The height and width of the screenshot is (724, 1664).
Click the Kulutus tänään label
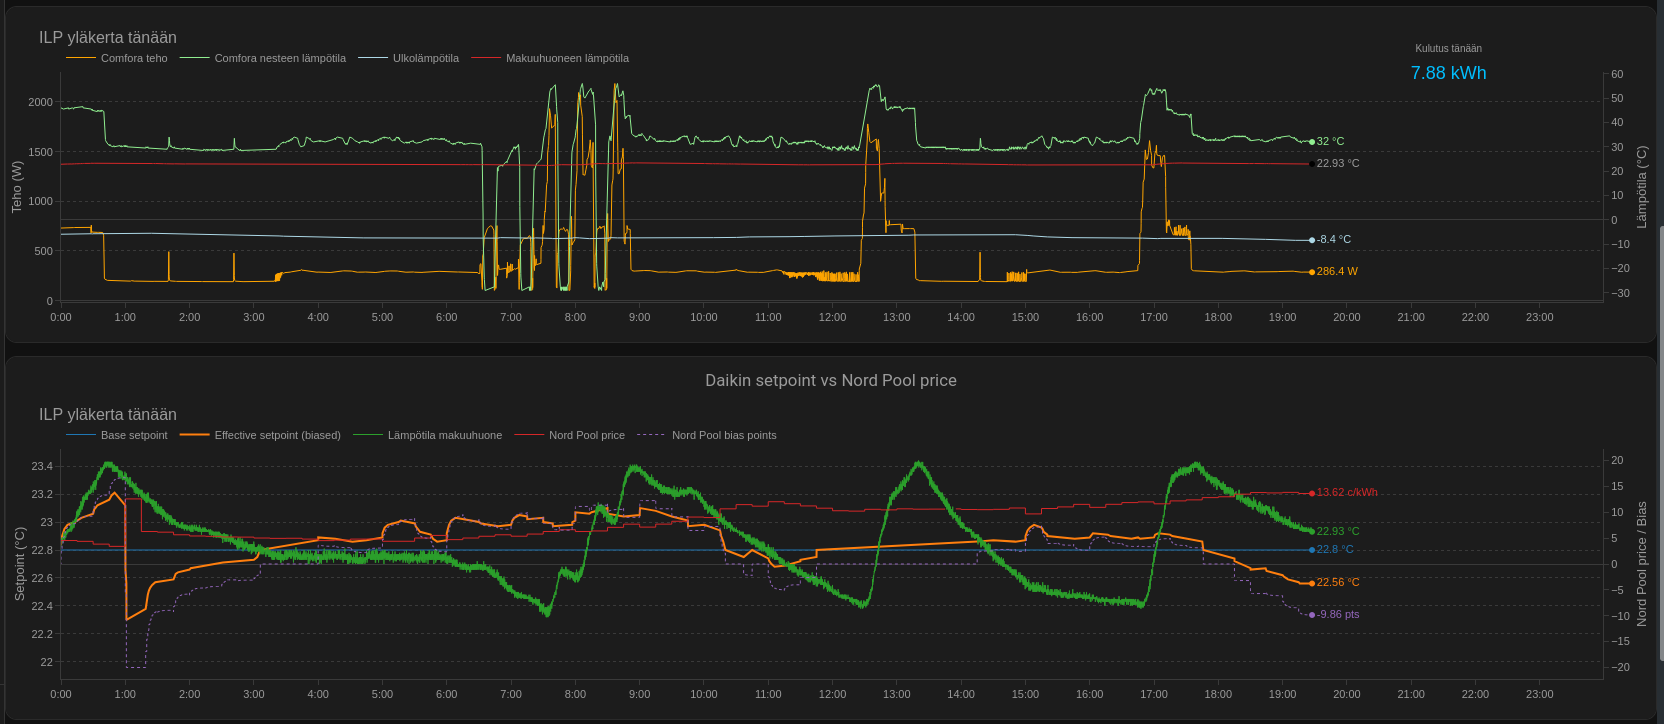click(1448, 48)
